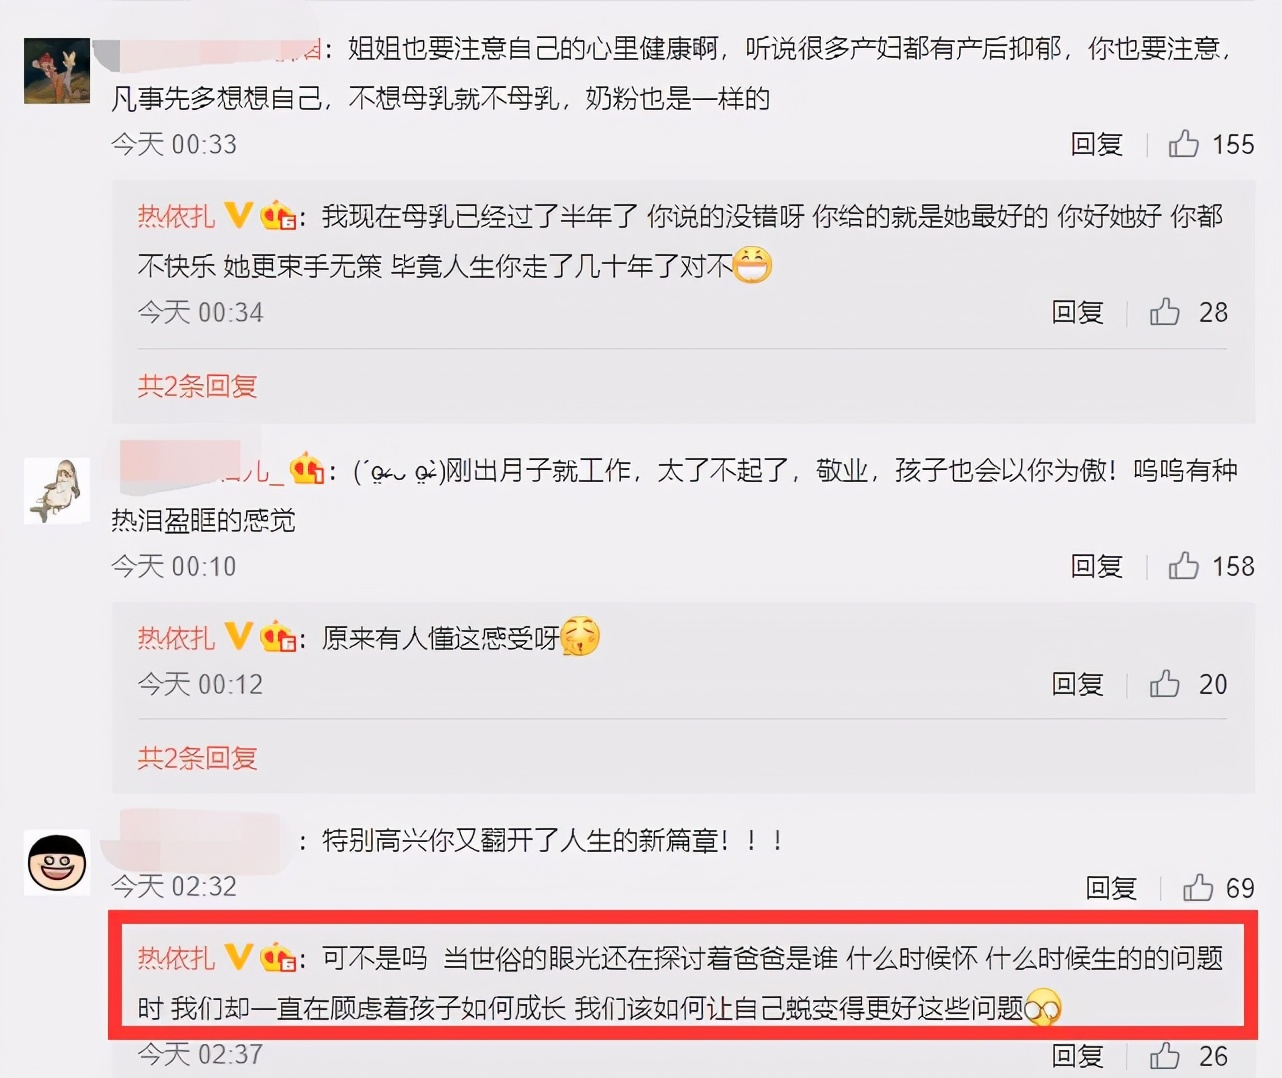Reply to the comment posted at 02:32
This screenshot has width=1282, height=1078.
[x=1111, y=888]
